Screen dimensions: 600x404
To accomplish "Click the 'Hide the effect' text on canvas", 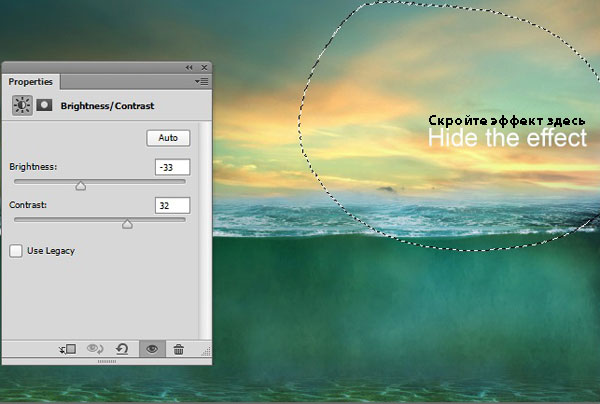I will 507,138.
